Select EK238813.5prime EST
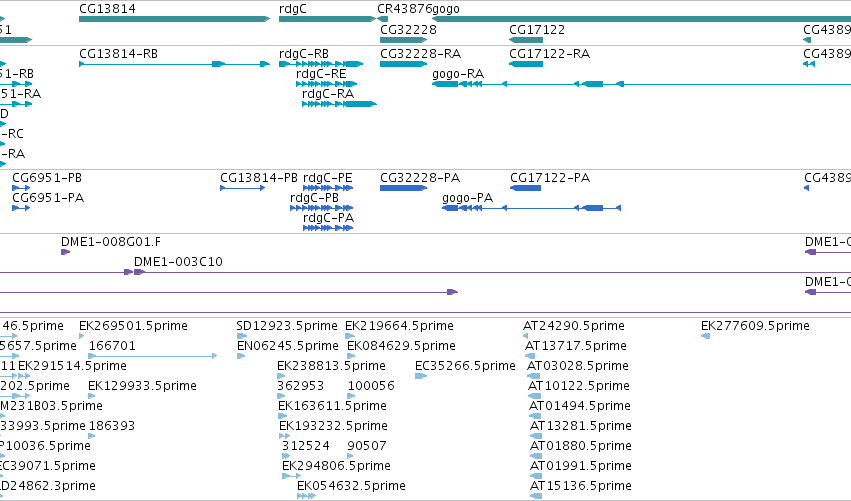 click(281, 376)
